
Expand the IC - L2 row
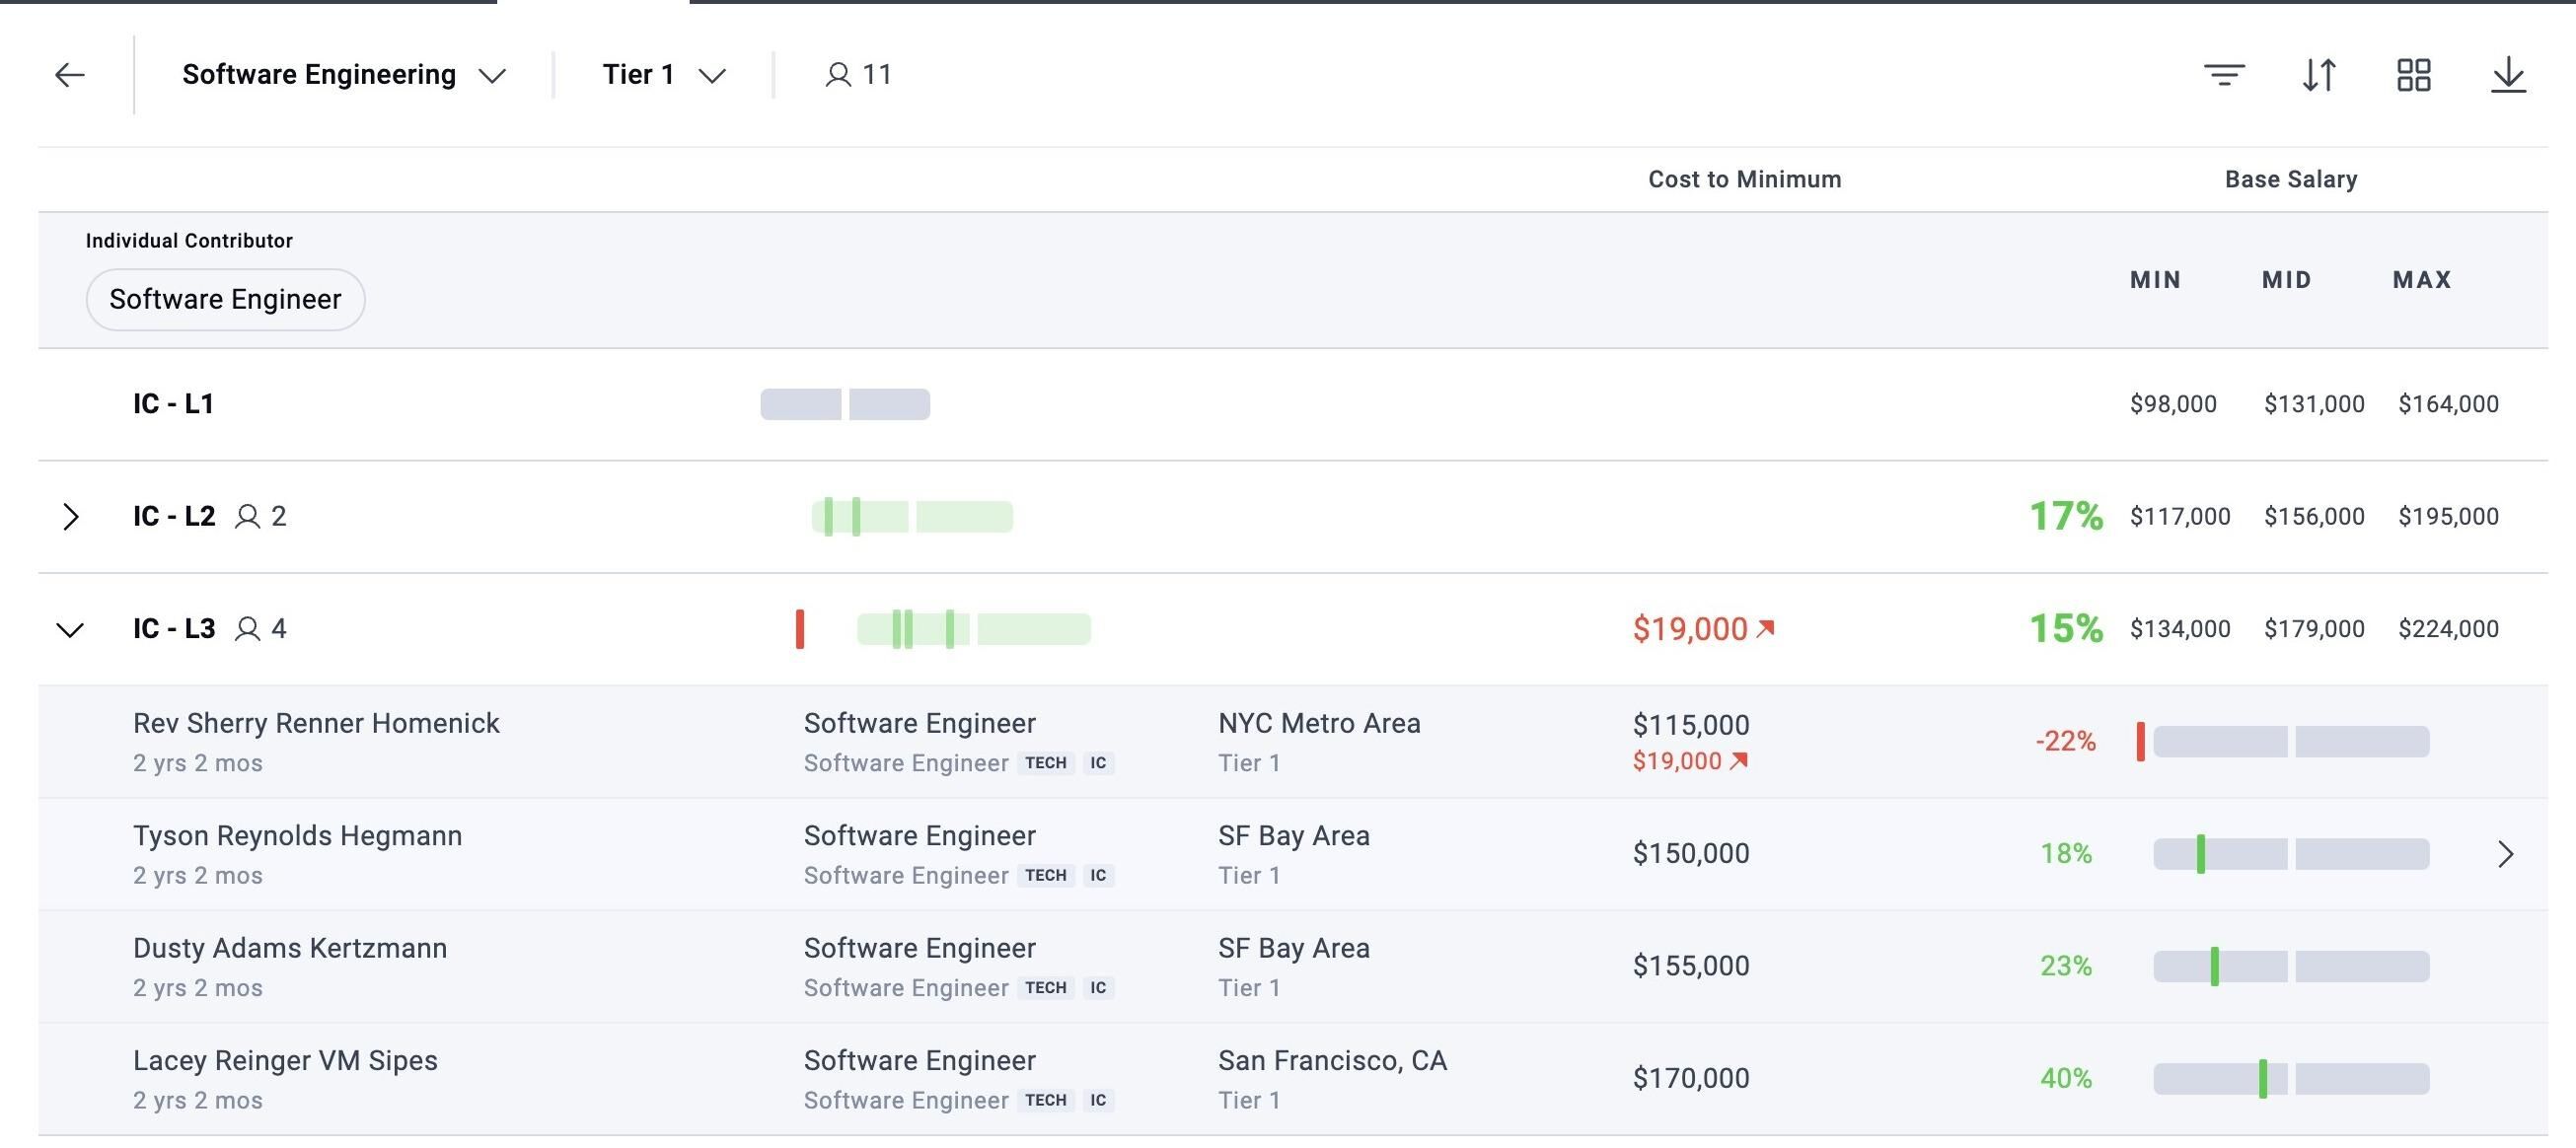(70, 517)
